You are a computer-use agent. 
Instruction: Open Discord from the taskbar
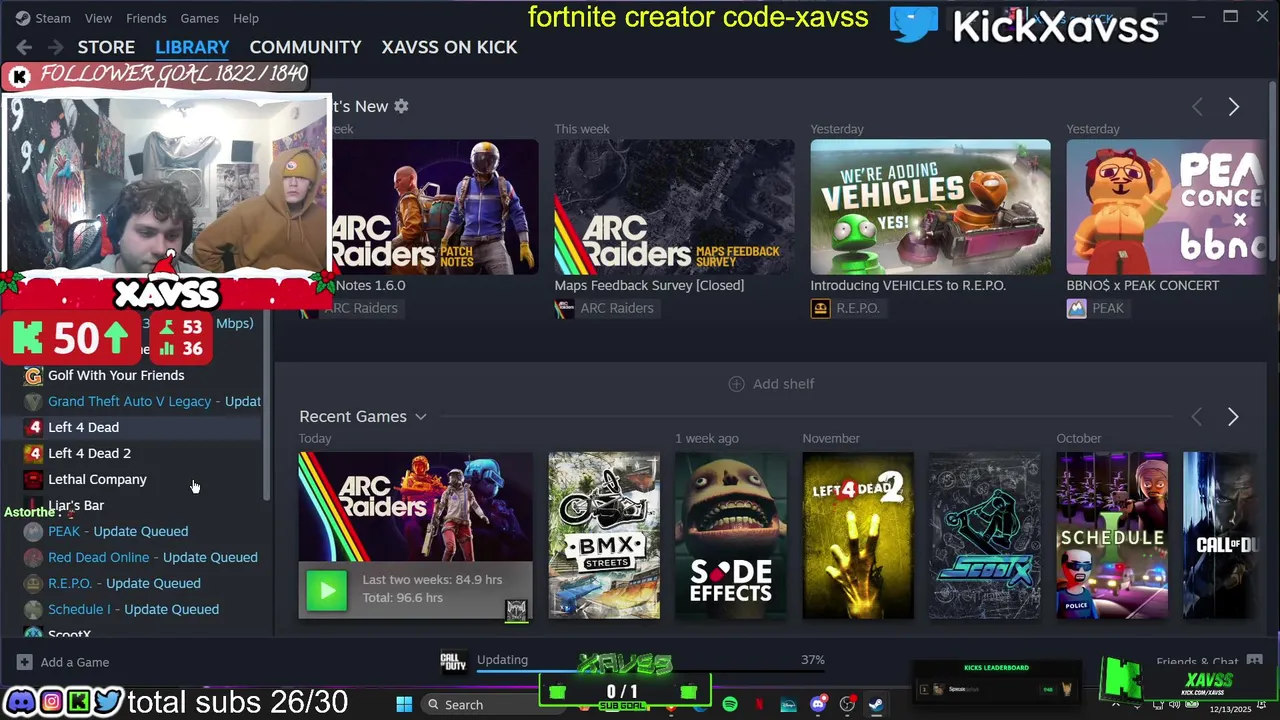[818, 704]
